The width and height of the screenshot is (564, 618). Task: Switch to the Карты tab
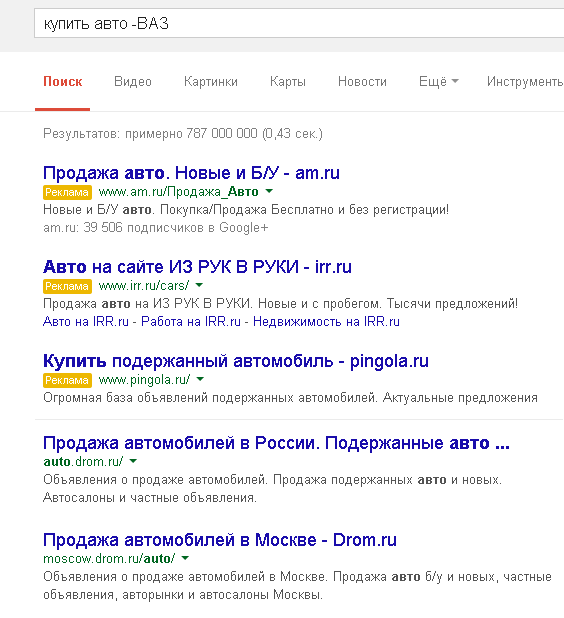tap(288, 82)
